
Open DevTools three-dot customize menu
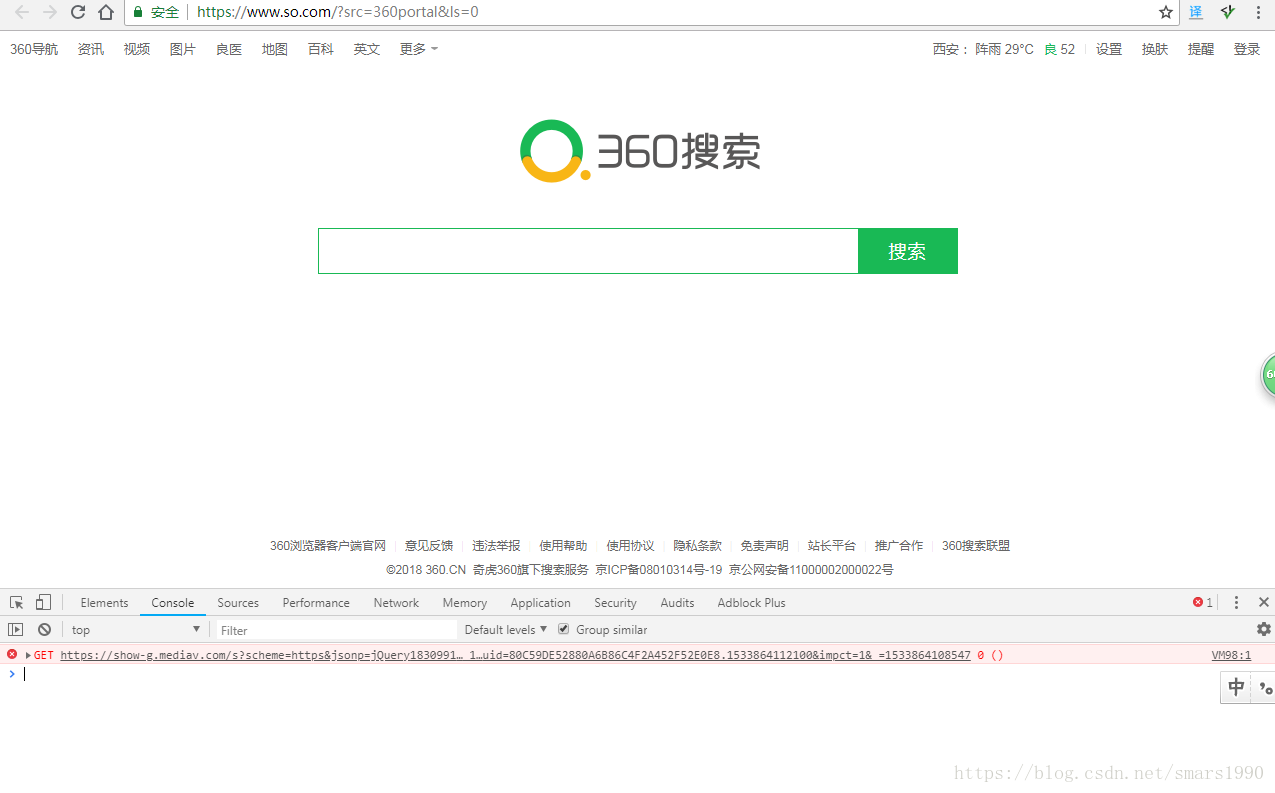1236,602
